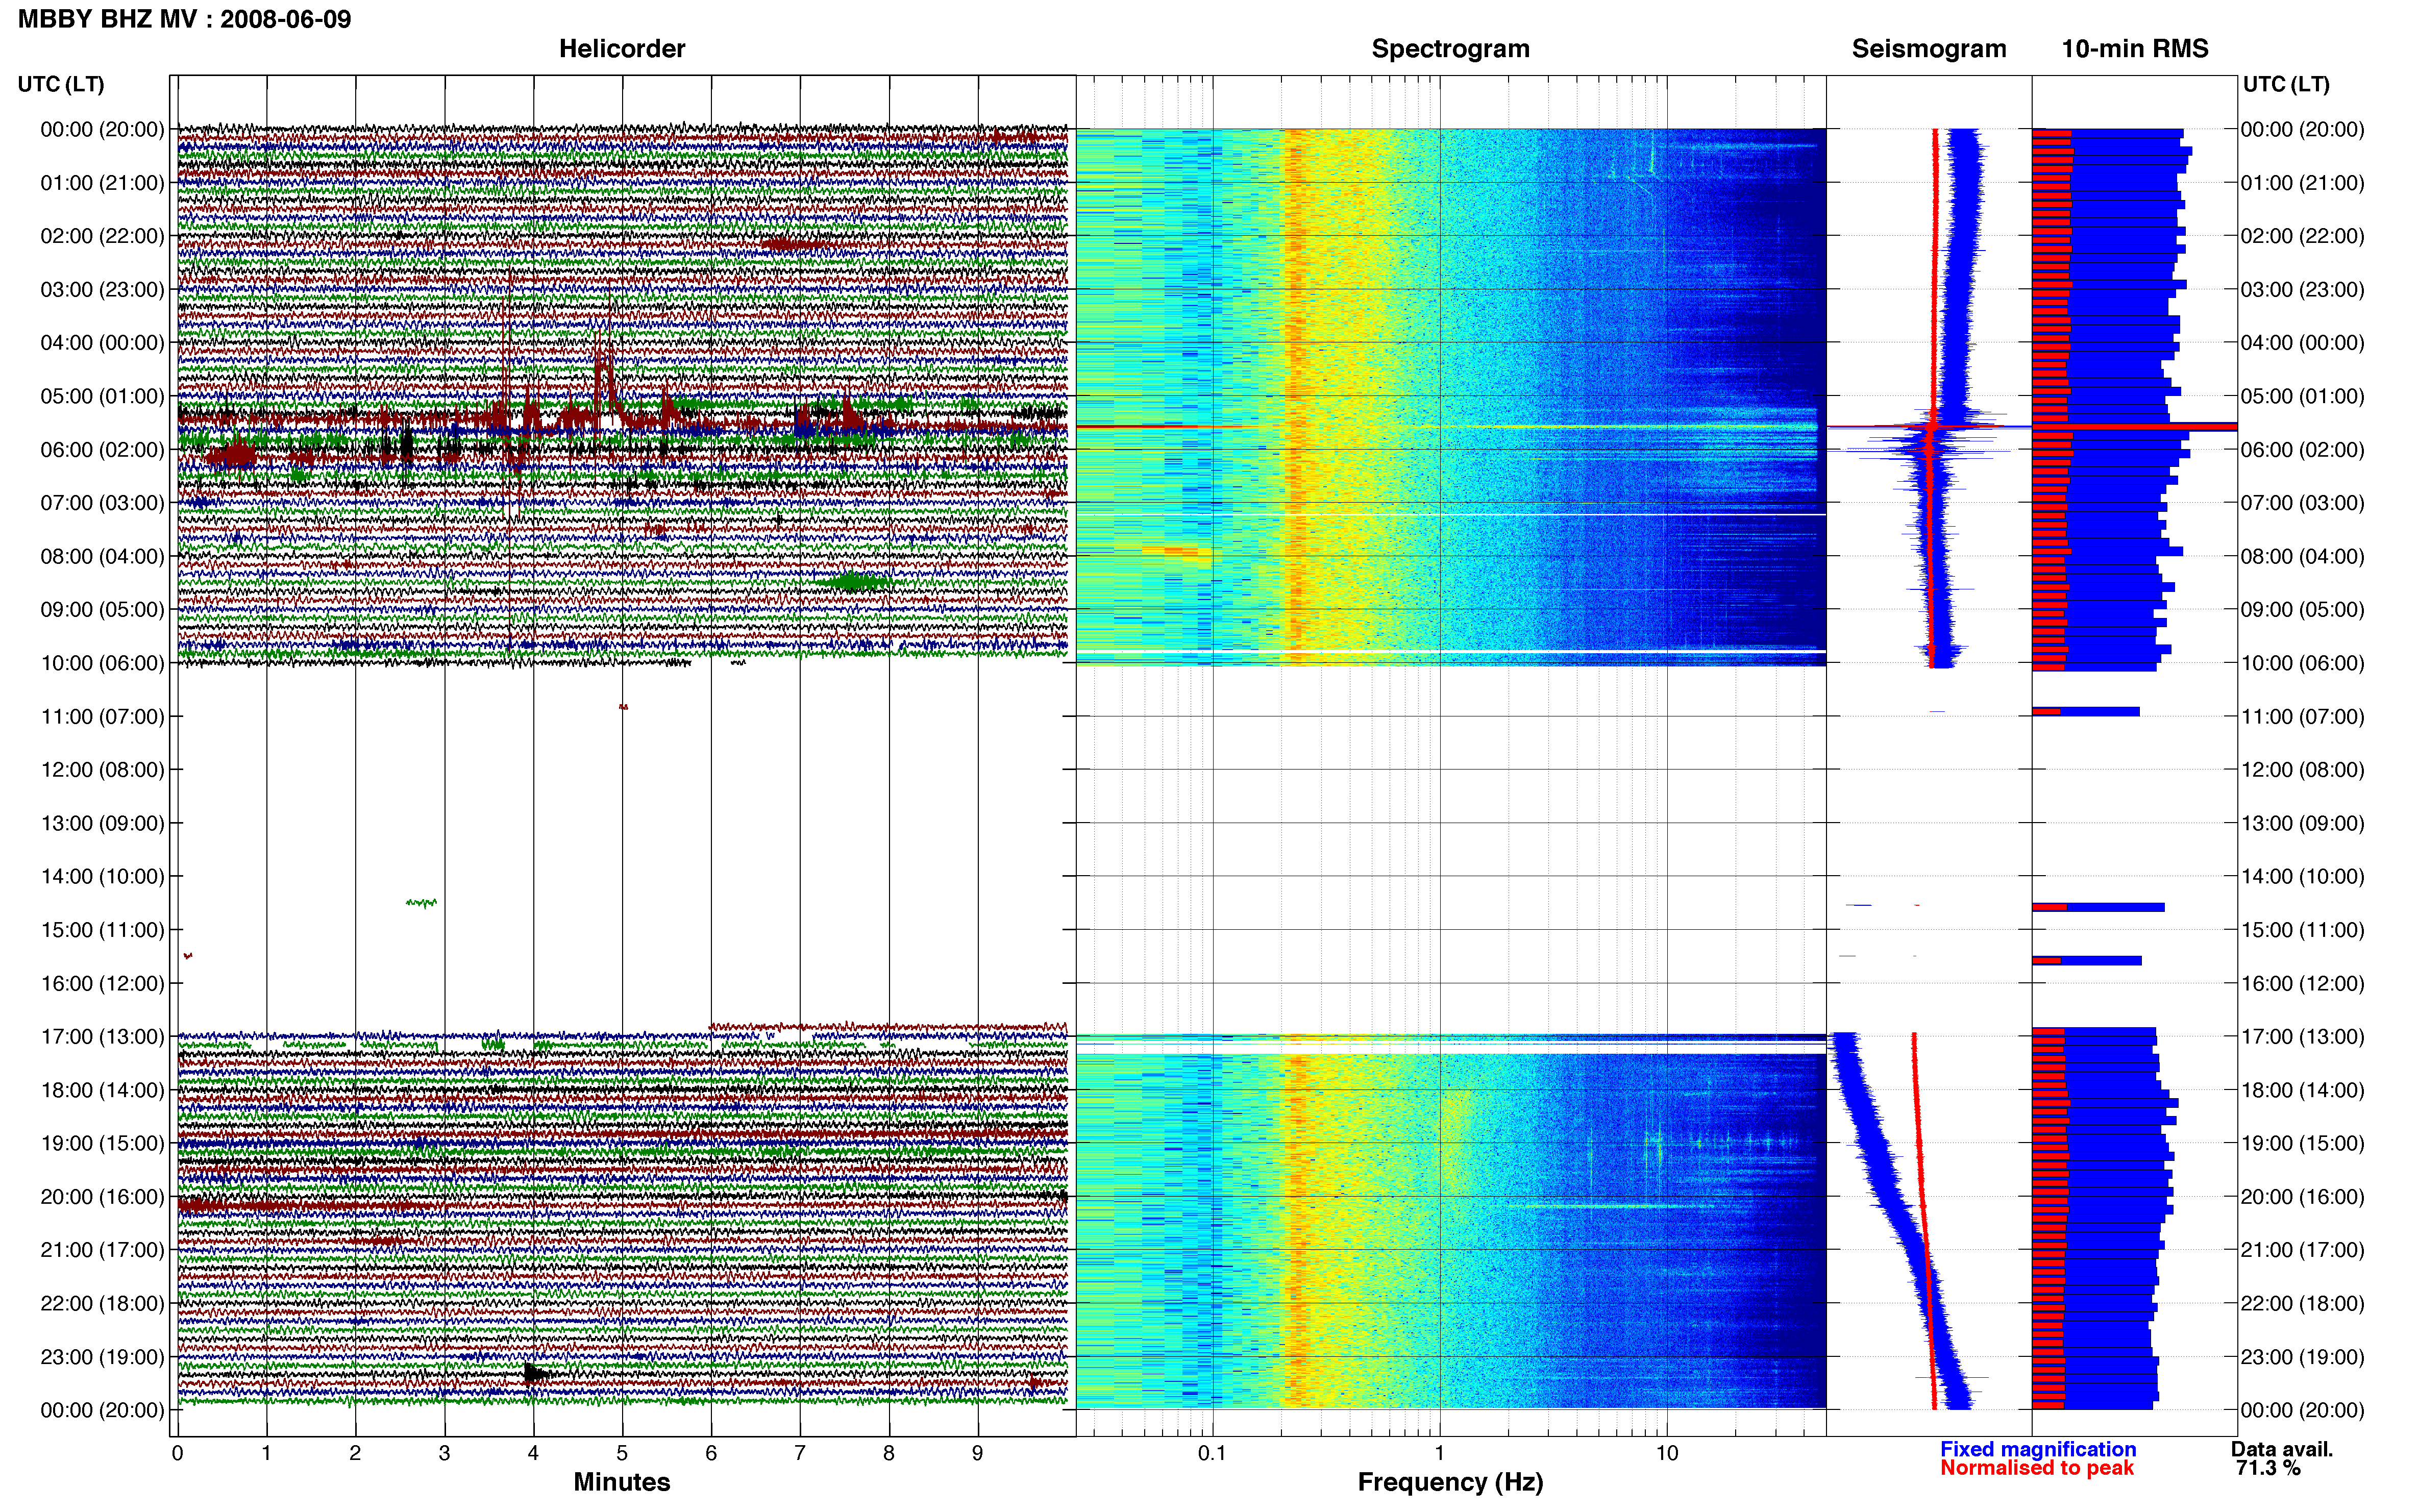The width and height of the screenshot is (2419, 1512).
Task: Click the 'Fixed magnification' legend text
Action: (2038, 1449)
